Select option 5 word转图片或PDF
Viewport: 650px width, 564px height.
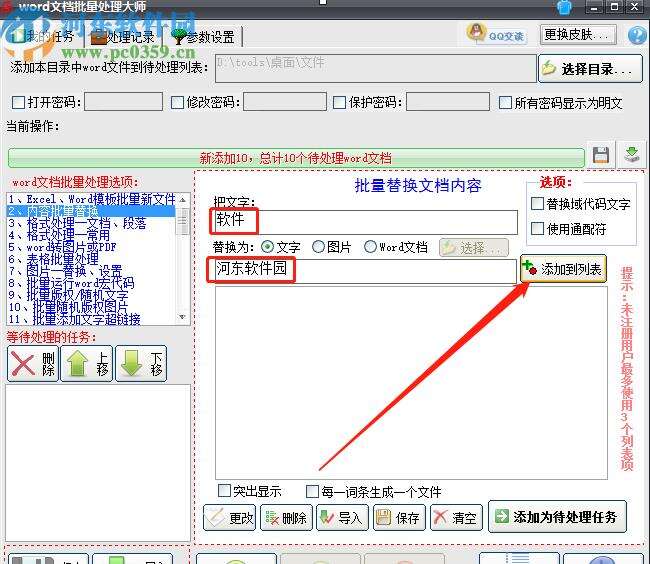91,247
